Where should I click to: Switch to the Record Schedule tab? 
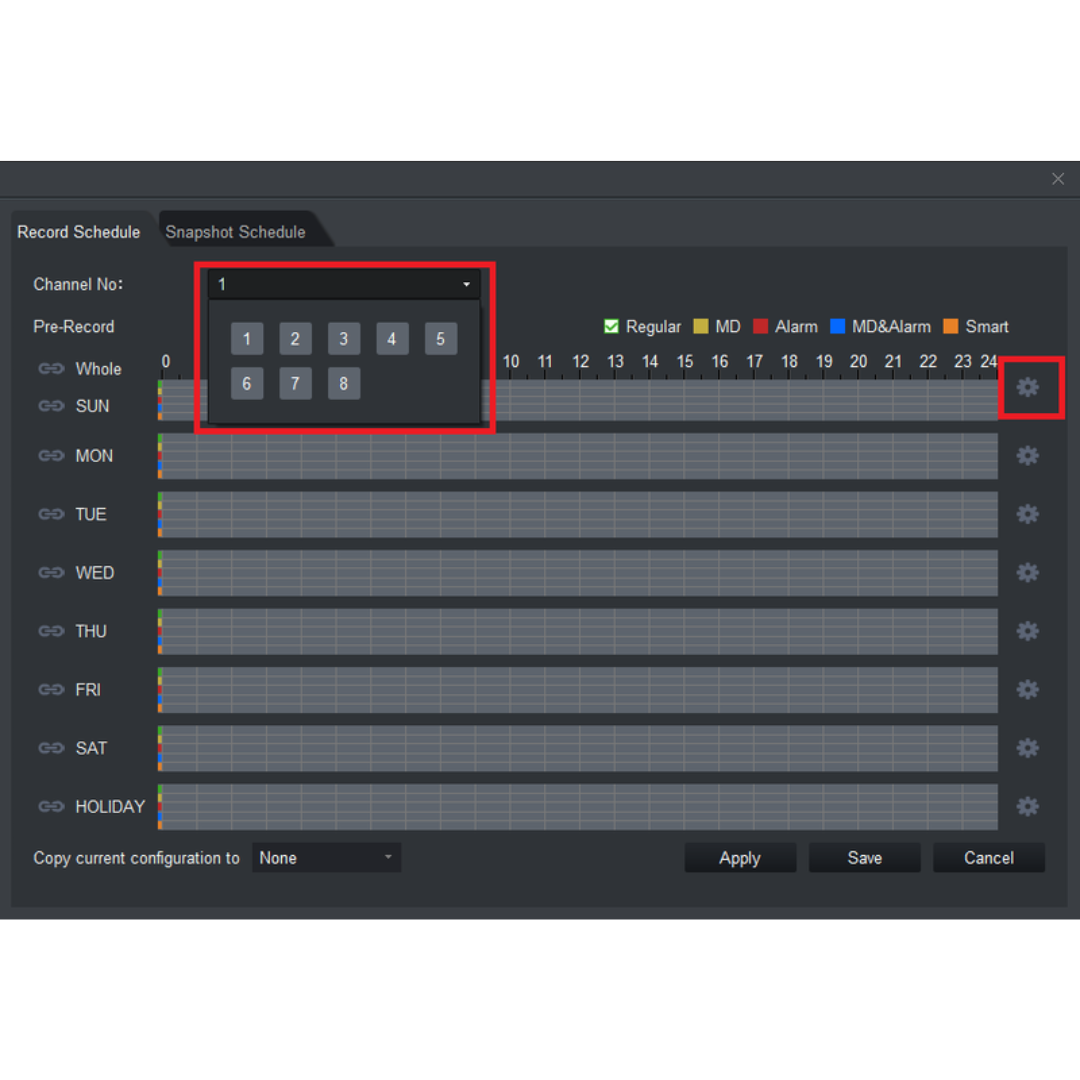click(x=79, y=232)
